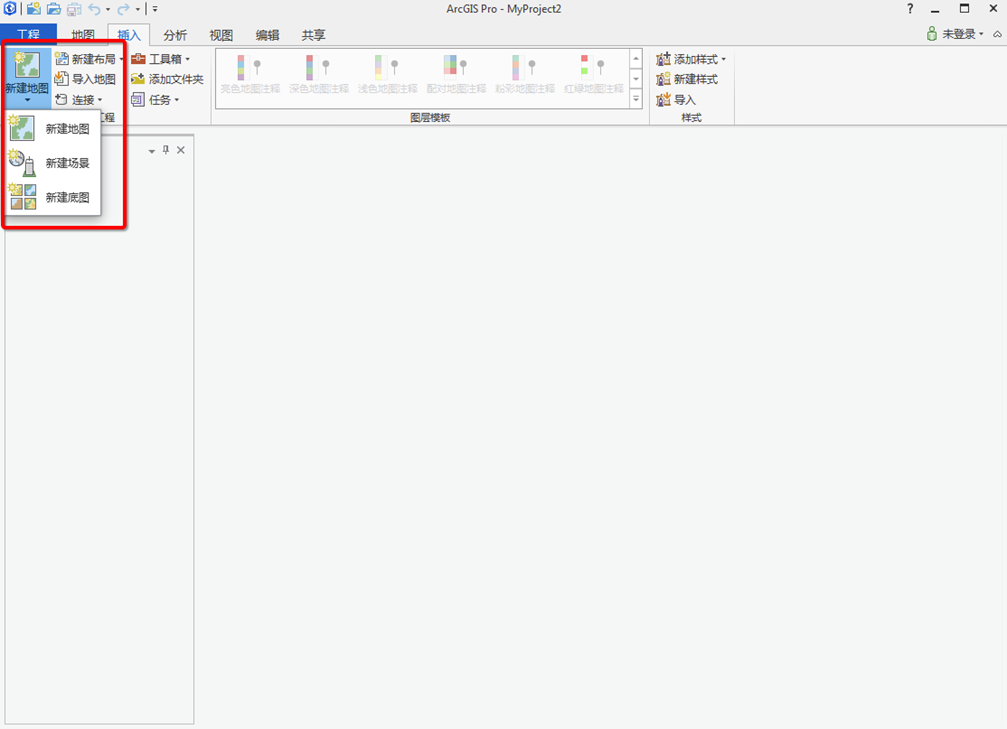Click the 新建地图 ribbon button icon
Screen dimensions: 1007x729
pyautogui.click(x=27, y=66)
